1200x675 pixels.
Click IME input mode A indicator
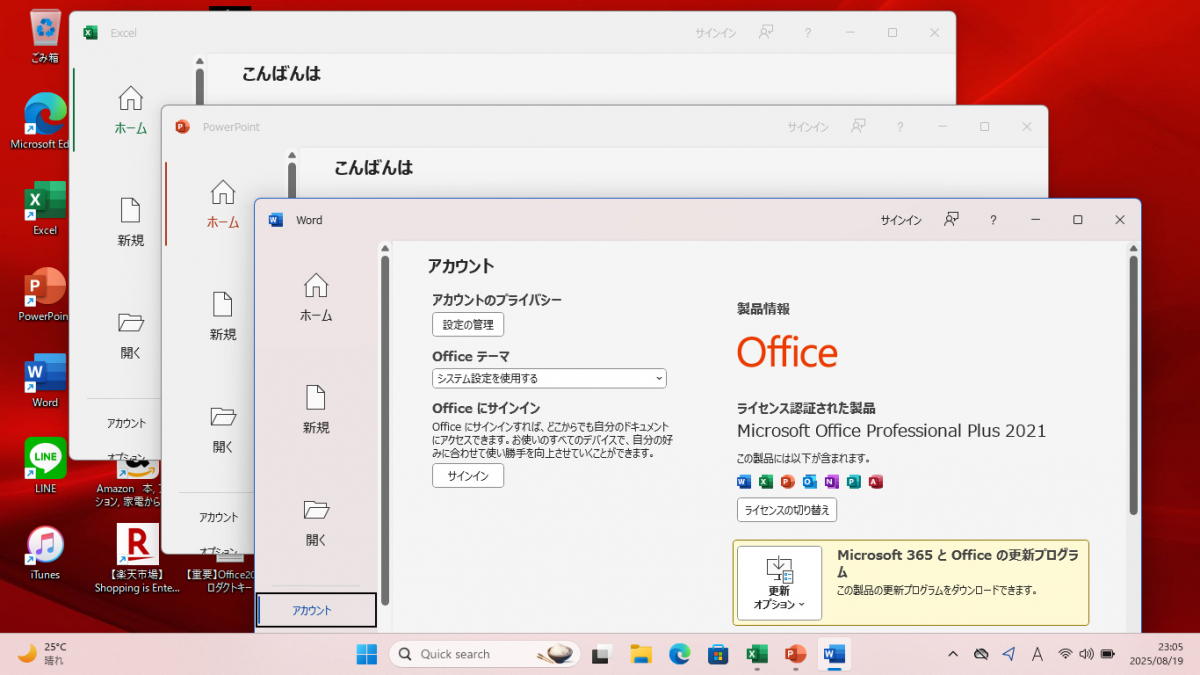[x=1037, y=654]
